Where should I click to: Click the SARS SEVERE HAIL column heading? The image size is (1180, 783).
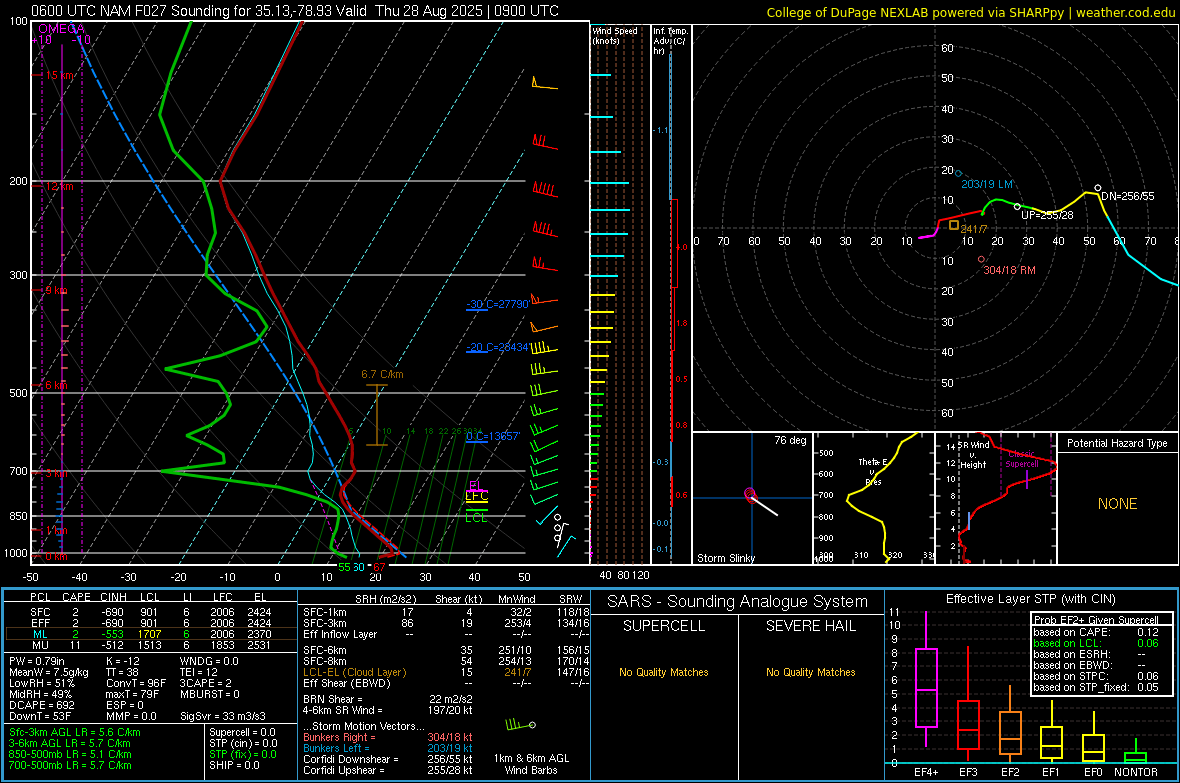[810, 626]
